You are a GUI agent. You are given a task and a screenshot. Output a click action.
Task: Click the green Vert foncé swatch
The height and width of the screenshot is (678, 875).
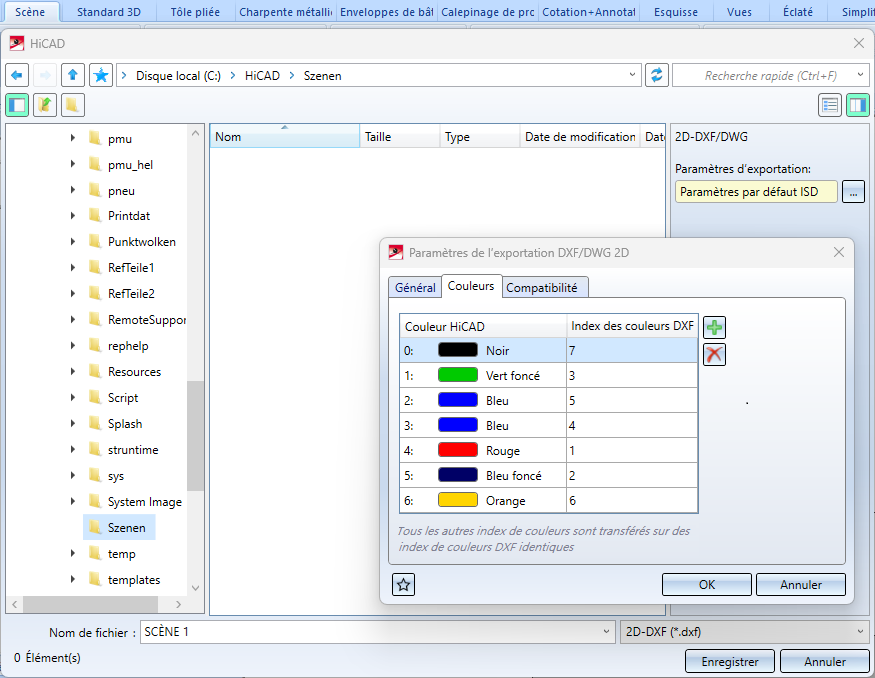(458, 375)
